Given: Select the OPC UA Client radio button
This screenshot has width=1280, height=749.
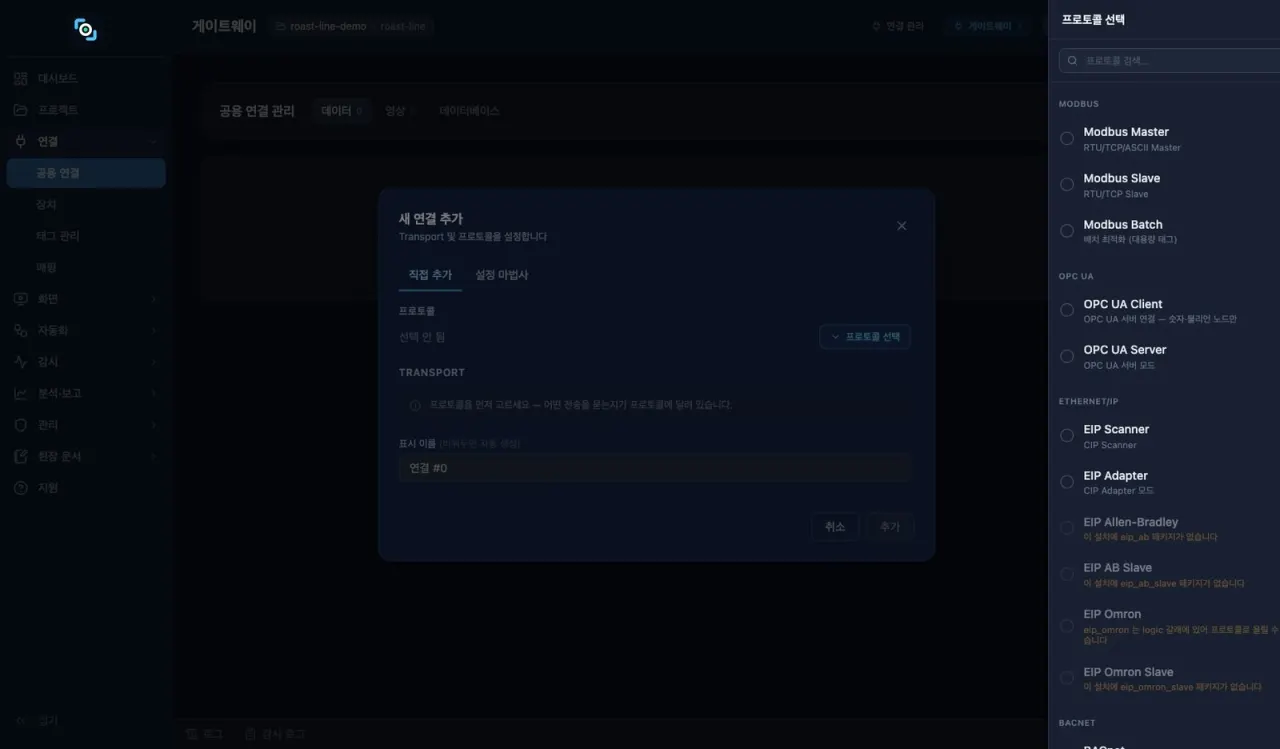Looking at the screenshot, I should click(1067, 310).
